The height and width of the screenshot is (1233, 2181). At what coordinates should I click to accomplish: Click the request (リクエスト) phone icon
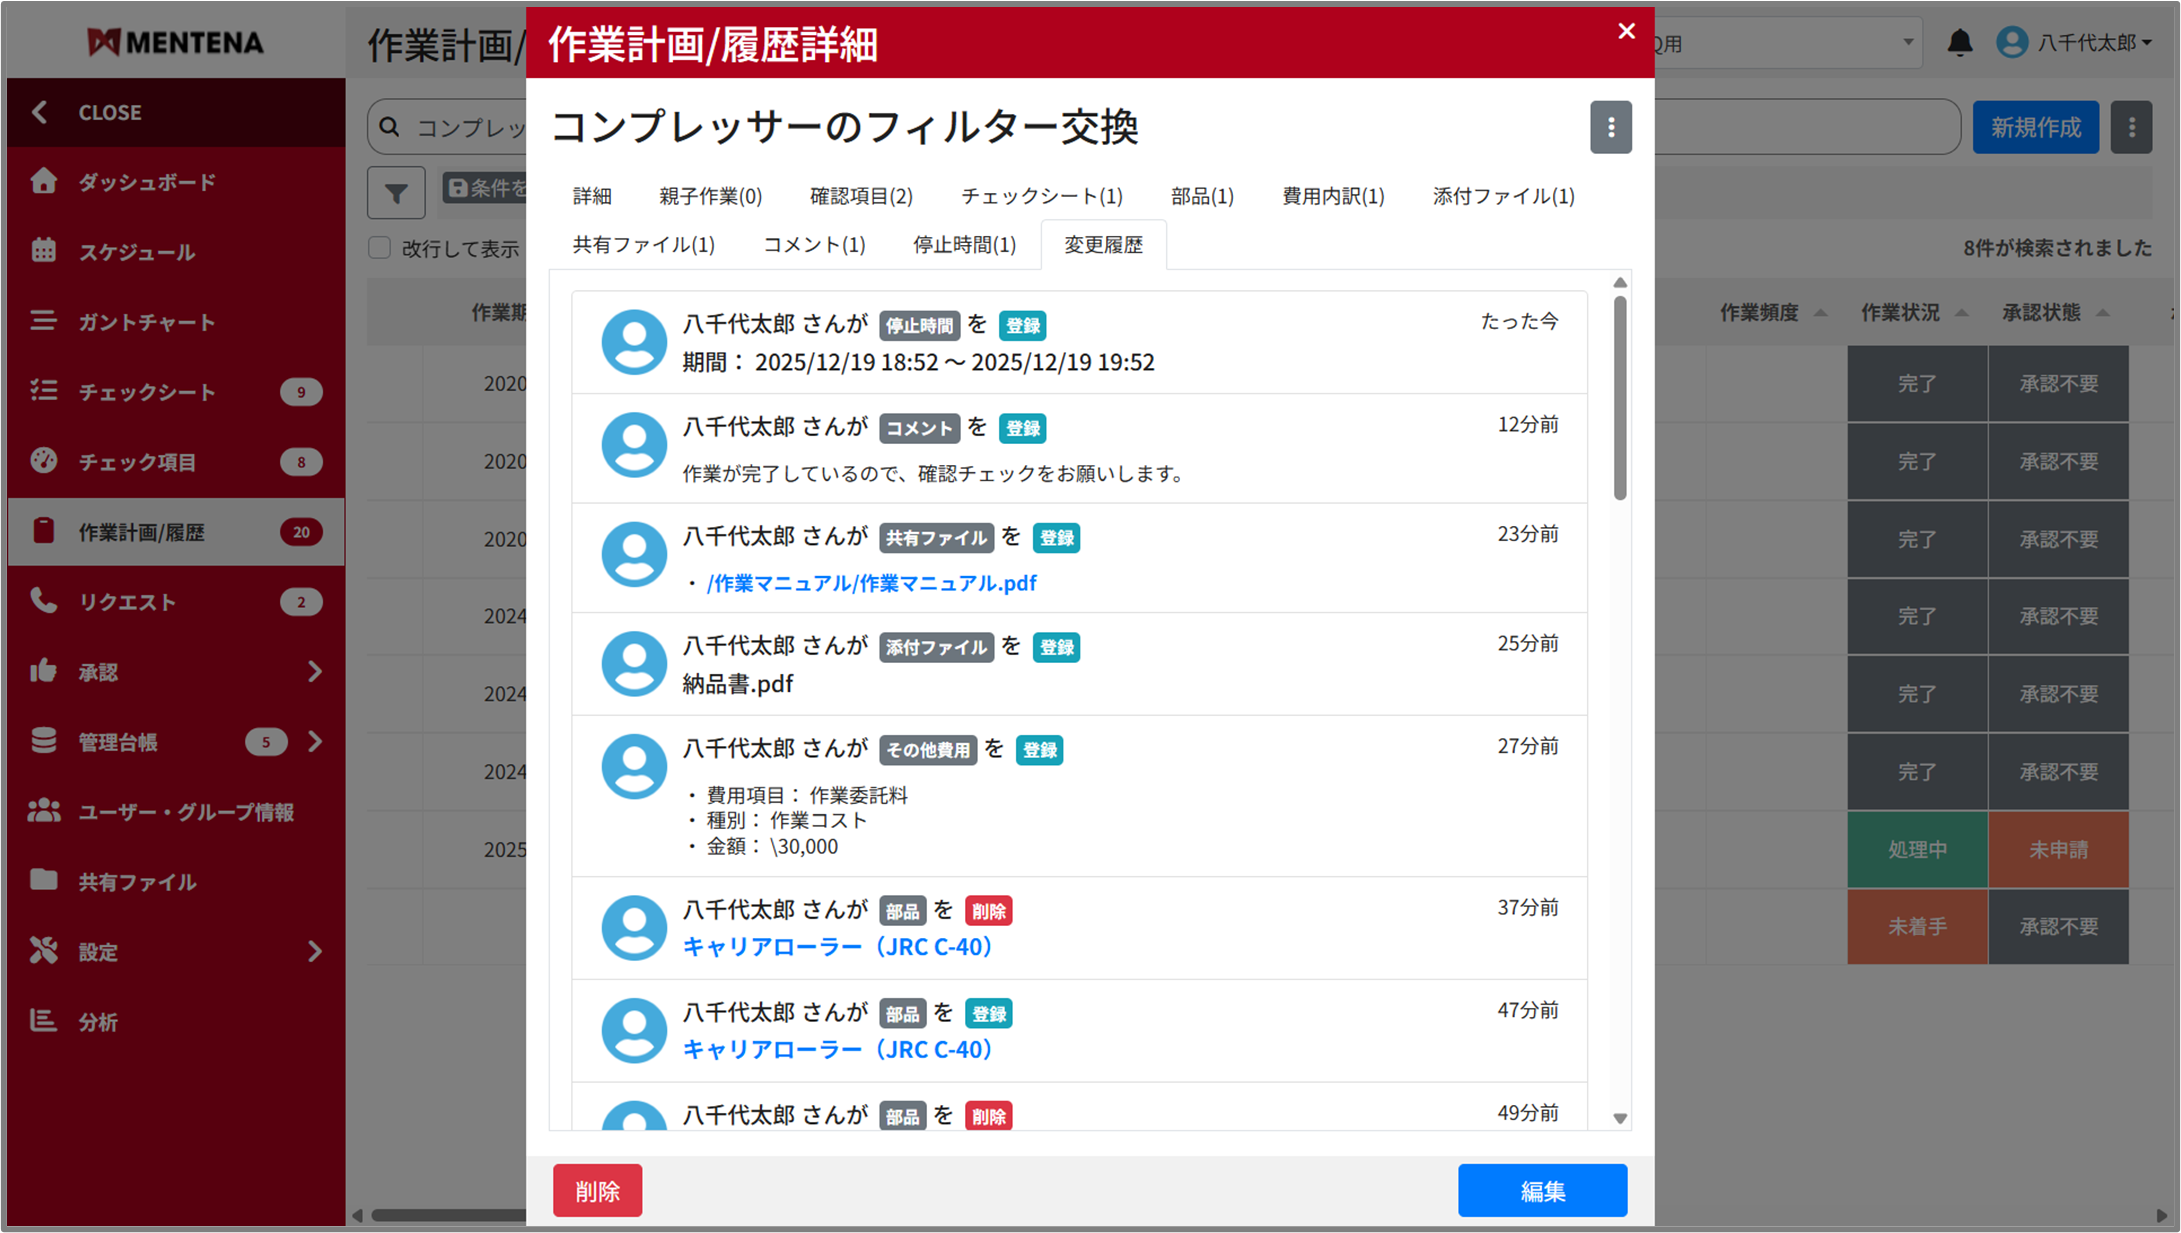click(x=44, y=601)
